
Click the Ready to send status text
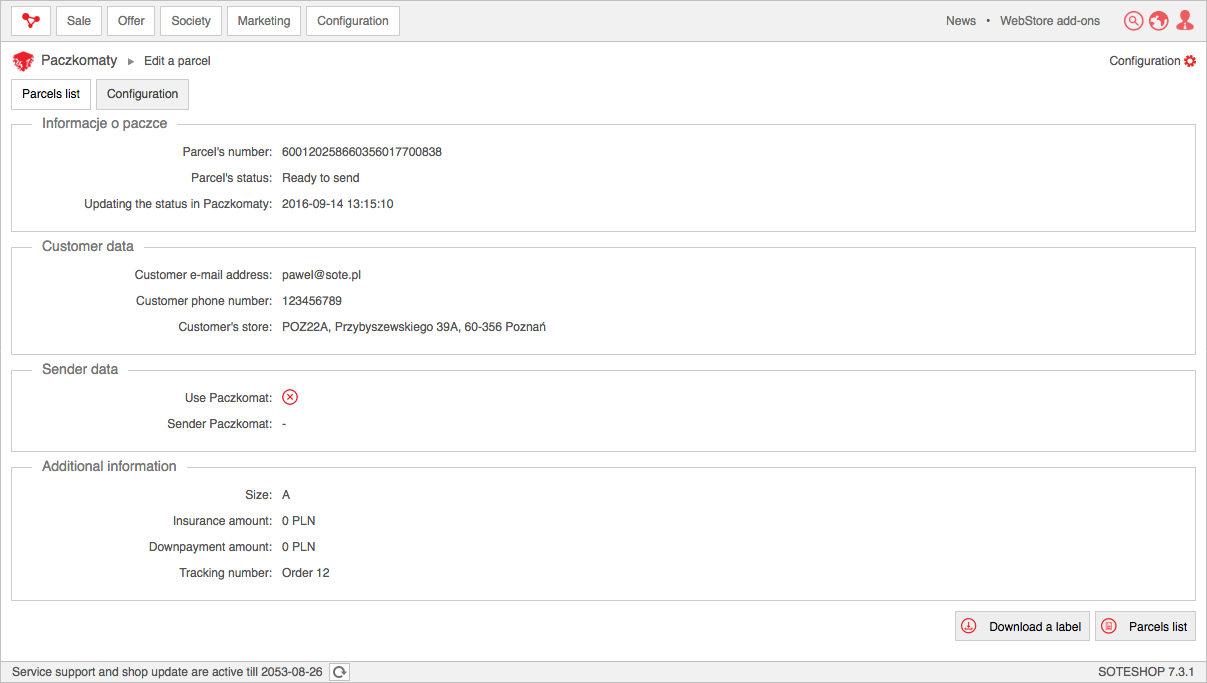[321, 178]
